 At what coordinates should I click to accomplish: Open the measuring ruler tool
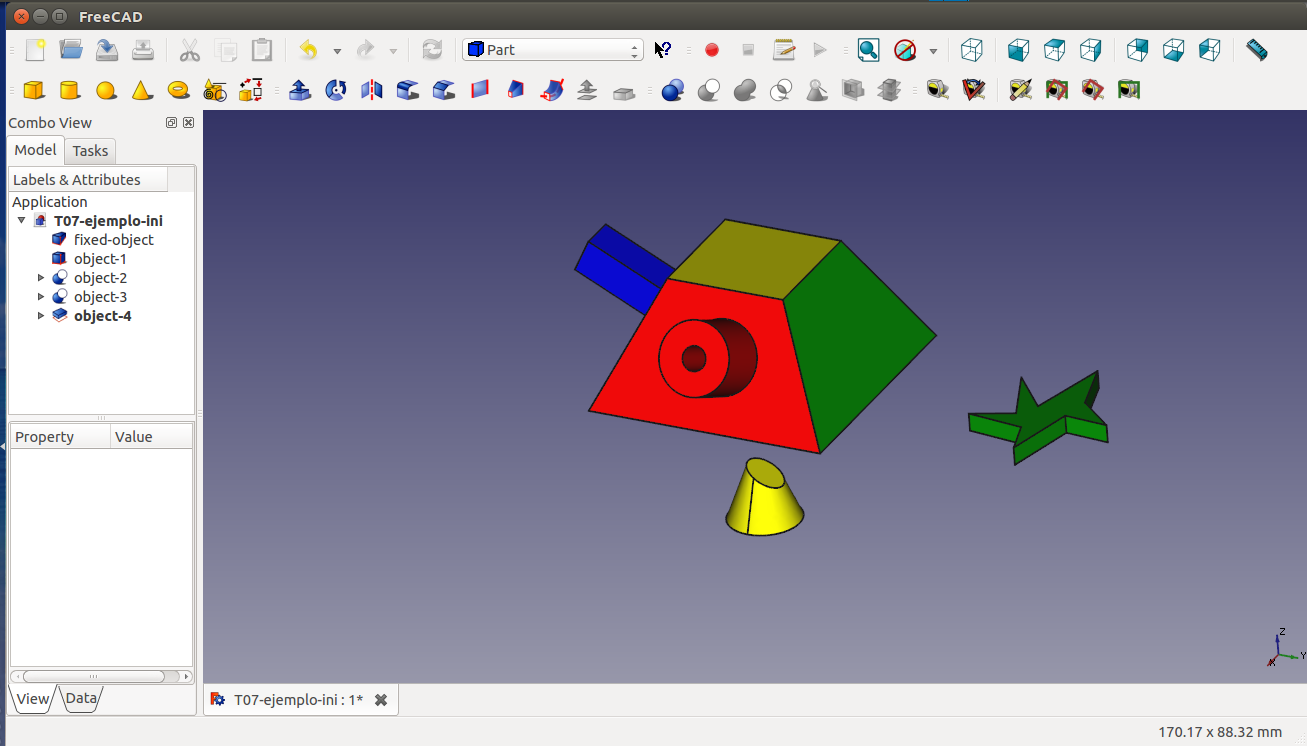(x=1257, y=50)
